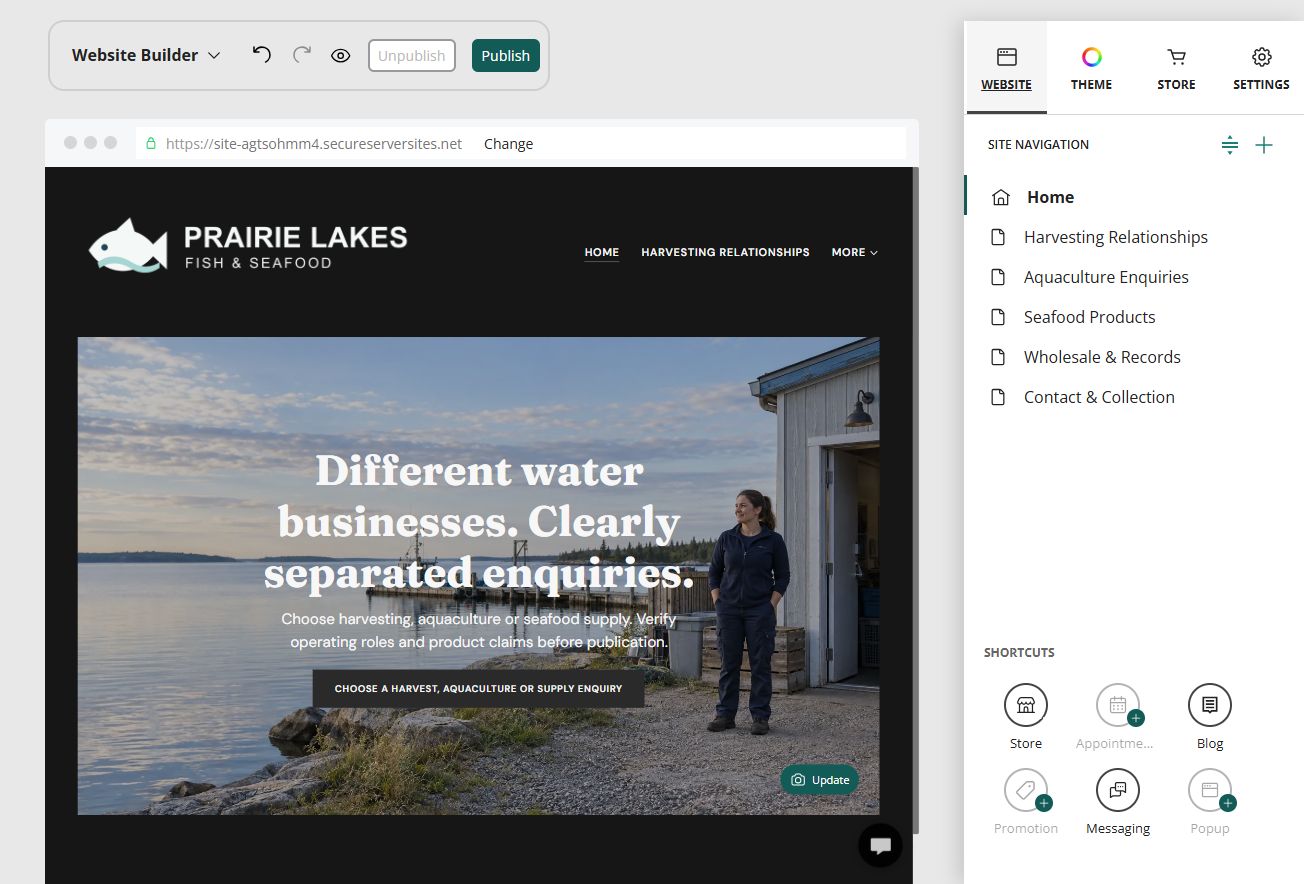Switch to the THEME tab
1304x884 pixels.
click(1091, 68)
